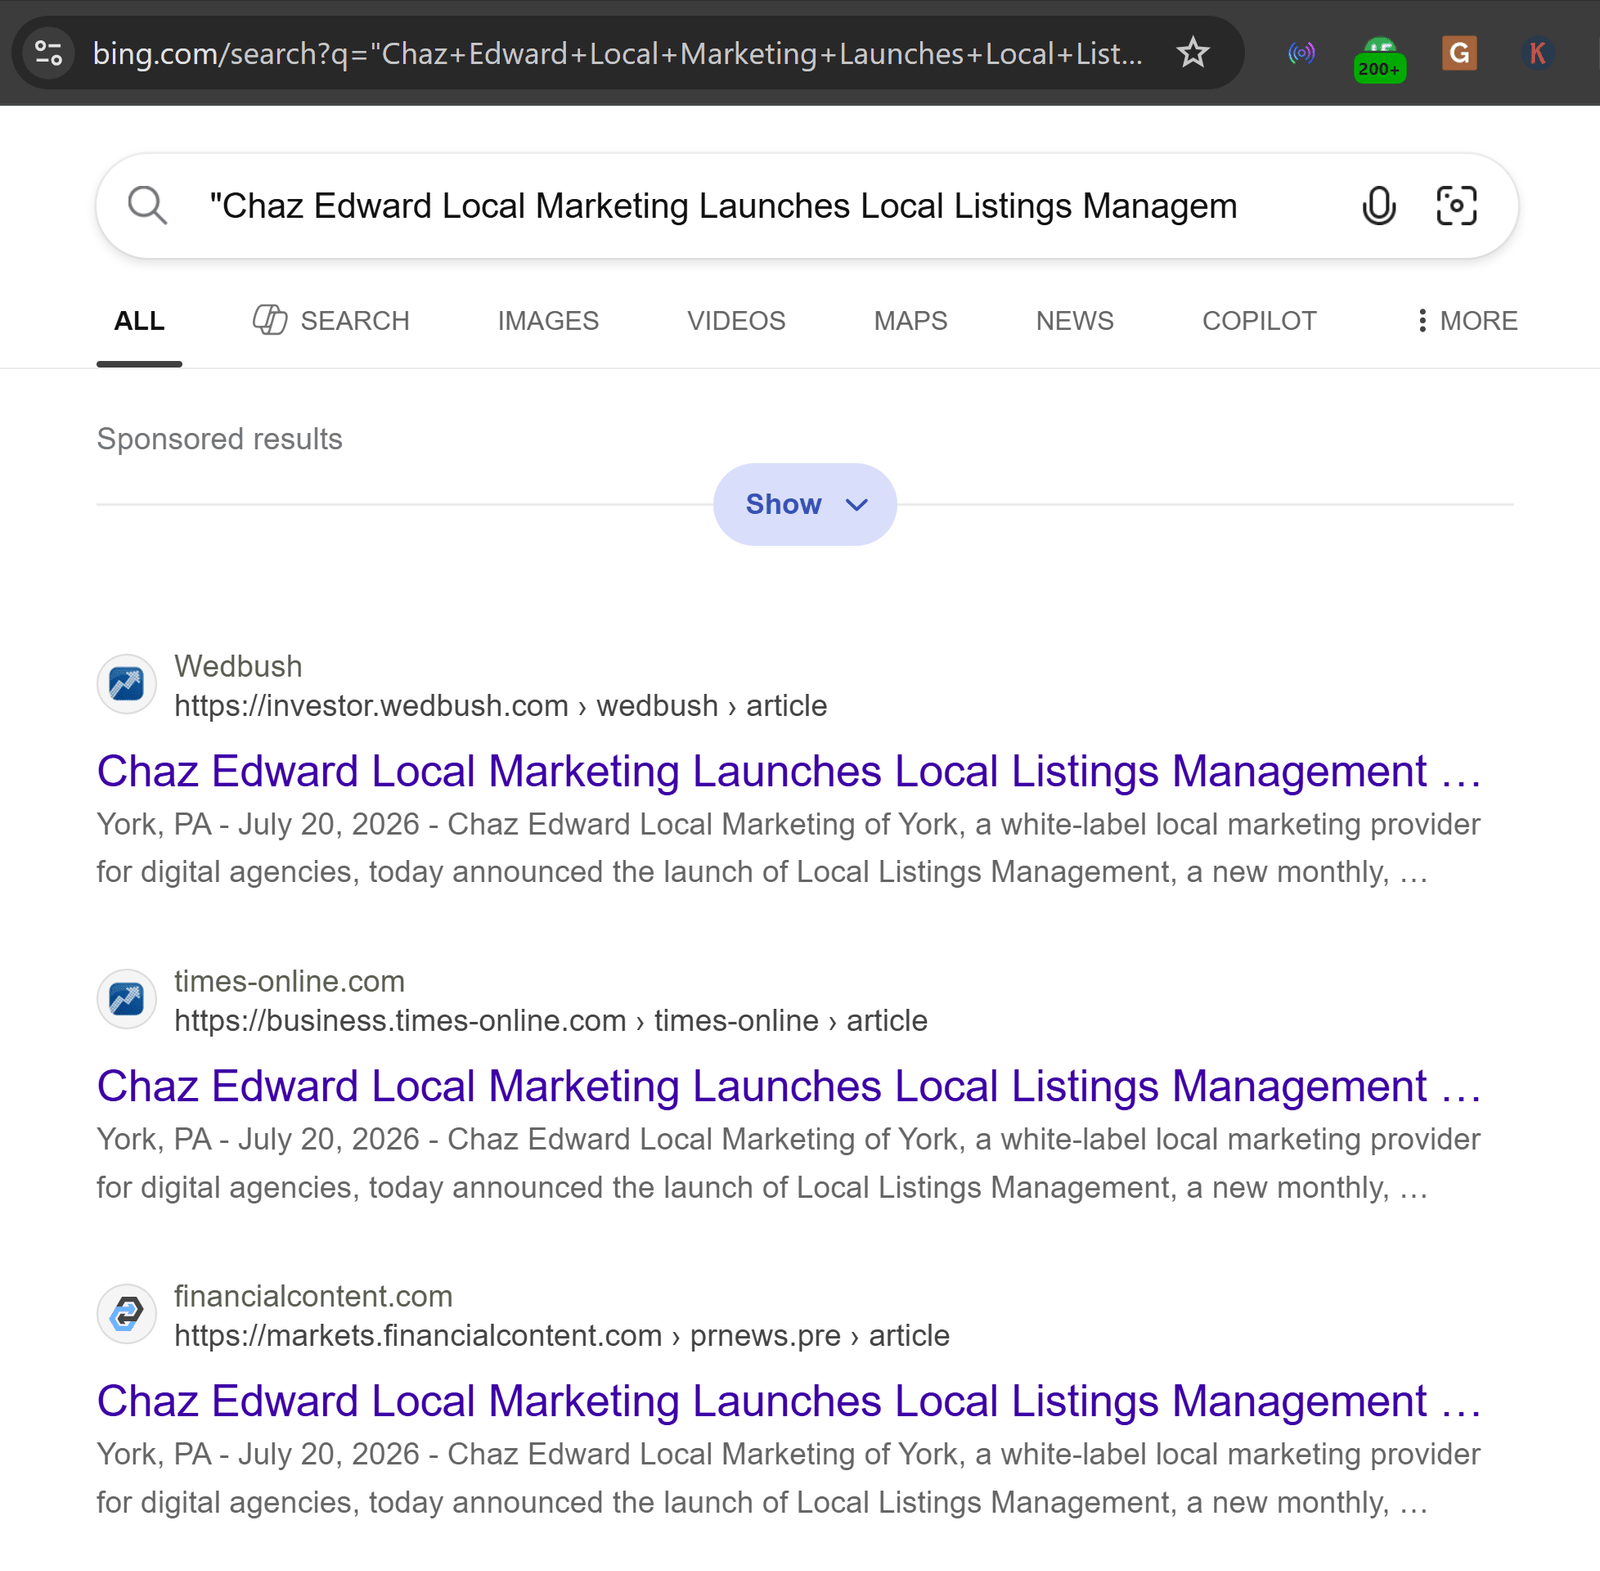Click the magnifying glass search icon
1600x1571 pixels.
147,206
